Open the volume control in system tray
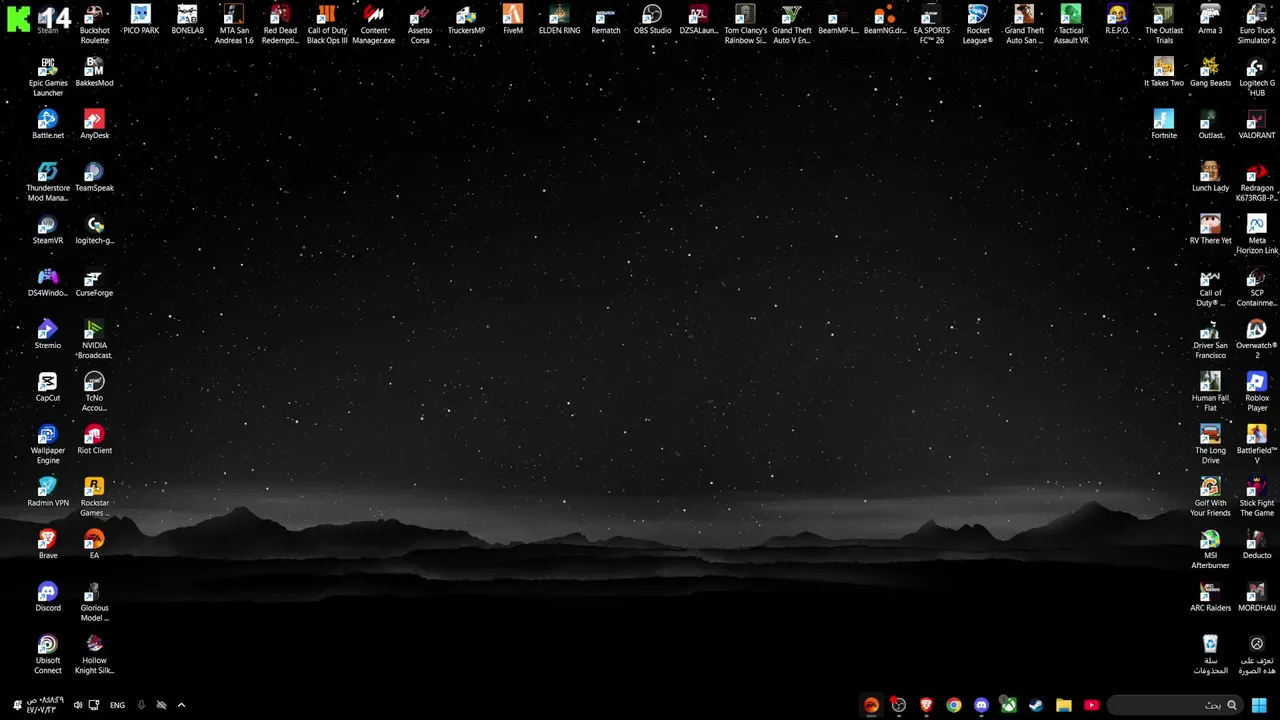 coord(78,705)
